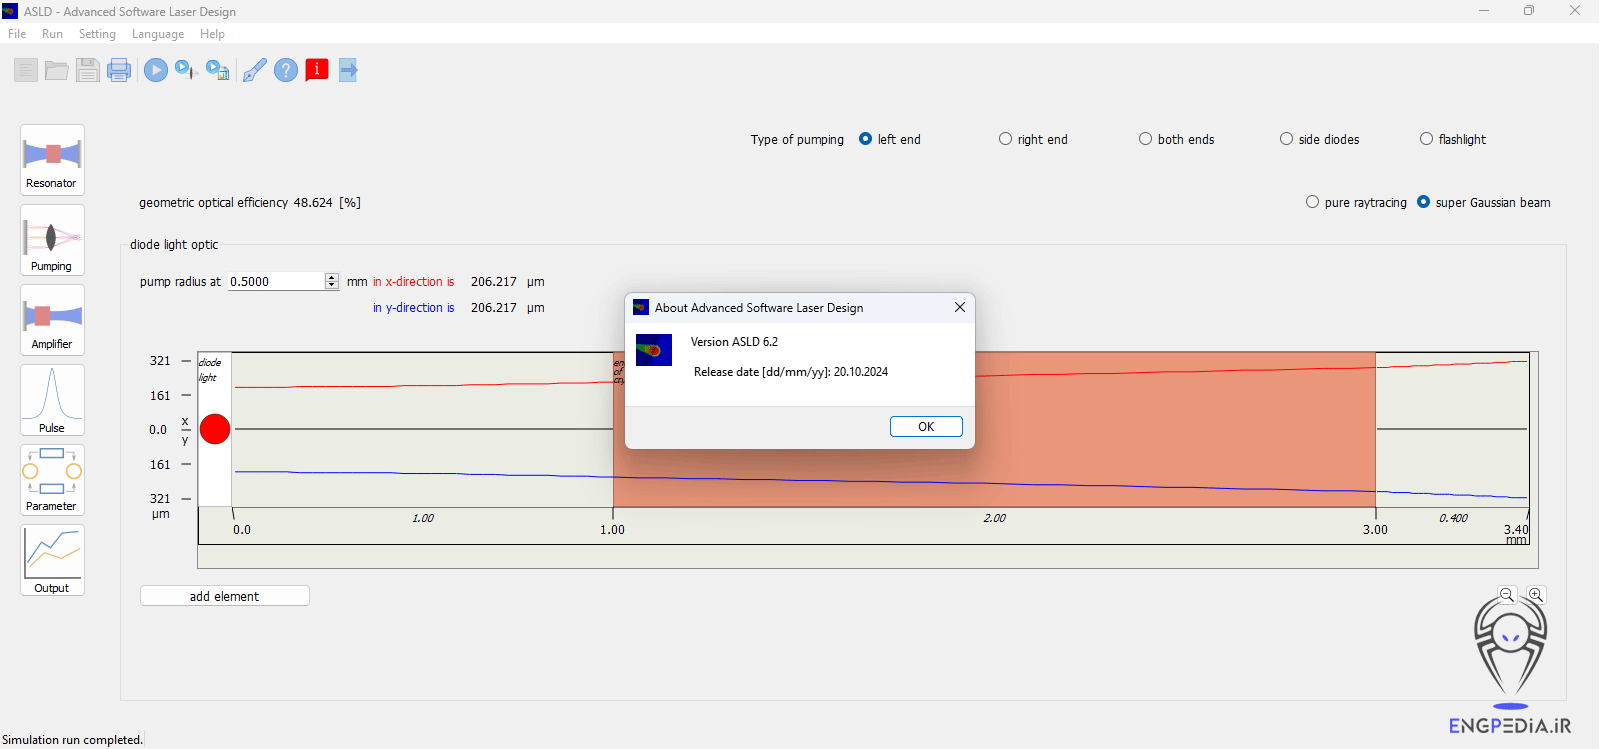Image resolution: width=1600 pixels, height=749 pixels.
Task: Open the Parameter sidebar panel
Action: [52, 480]
